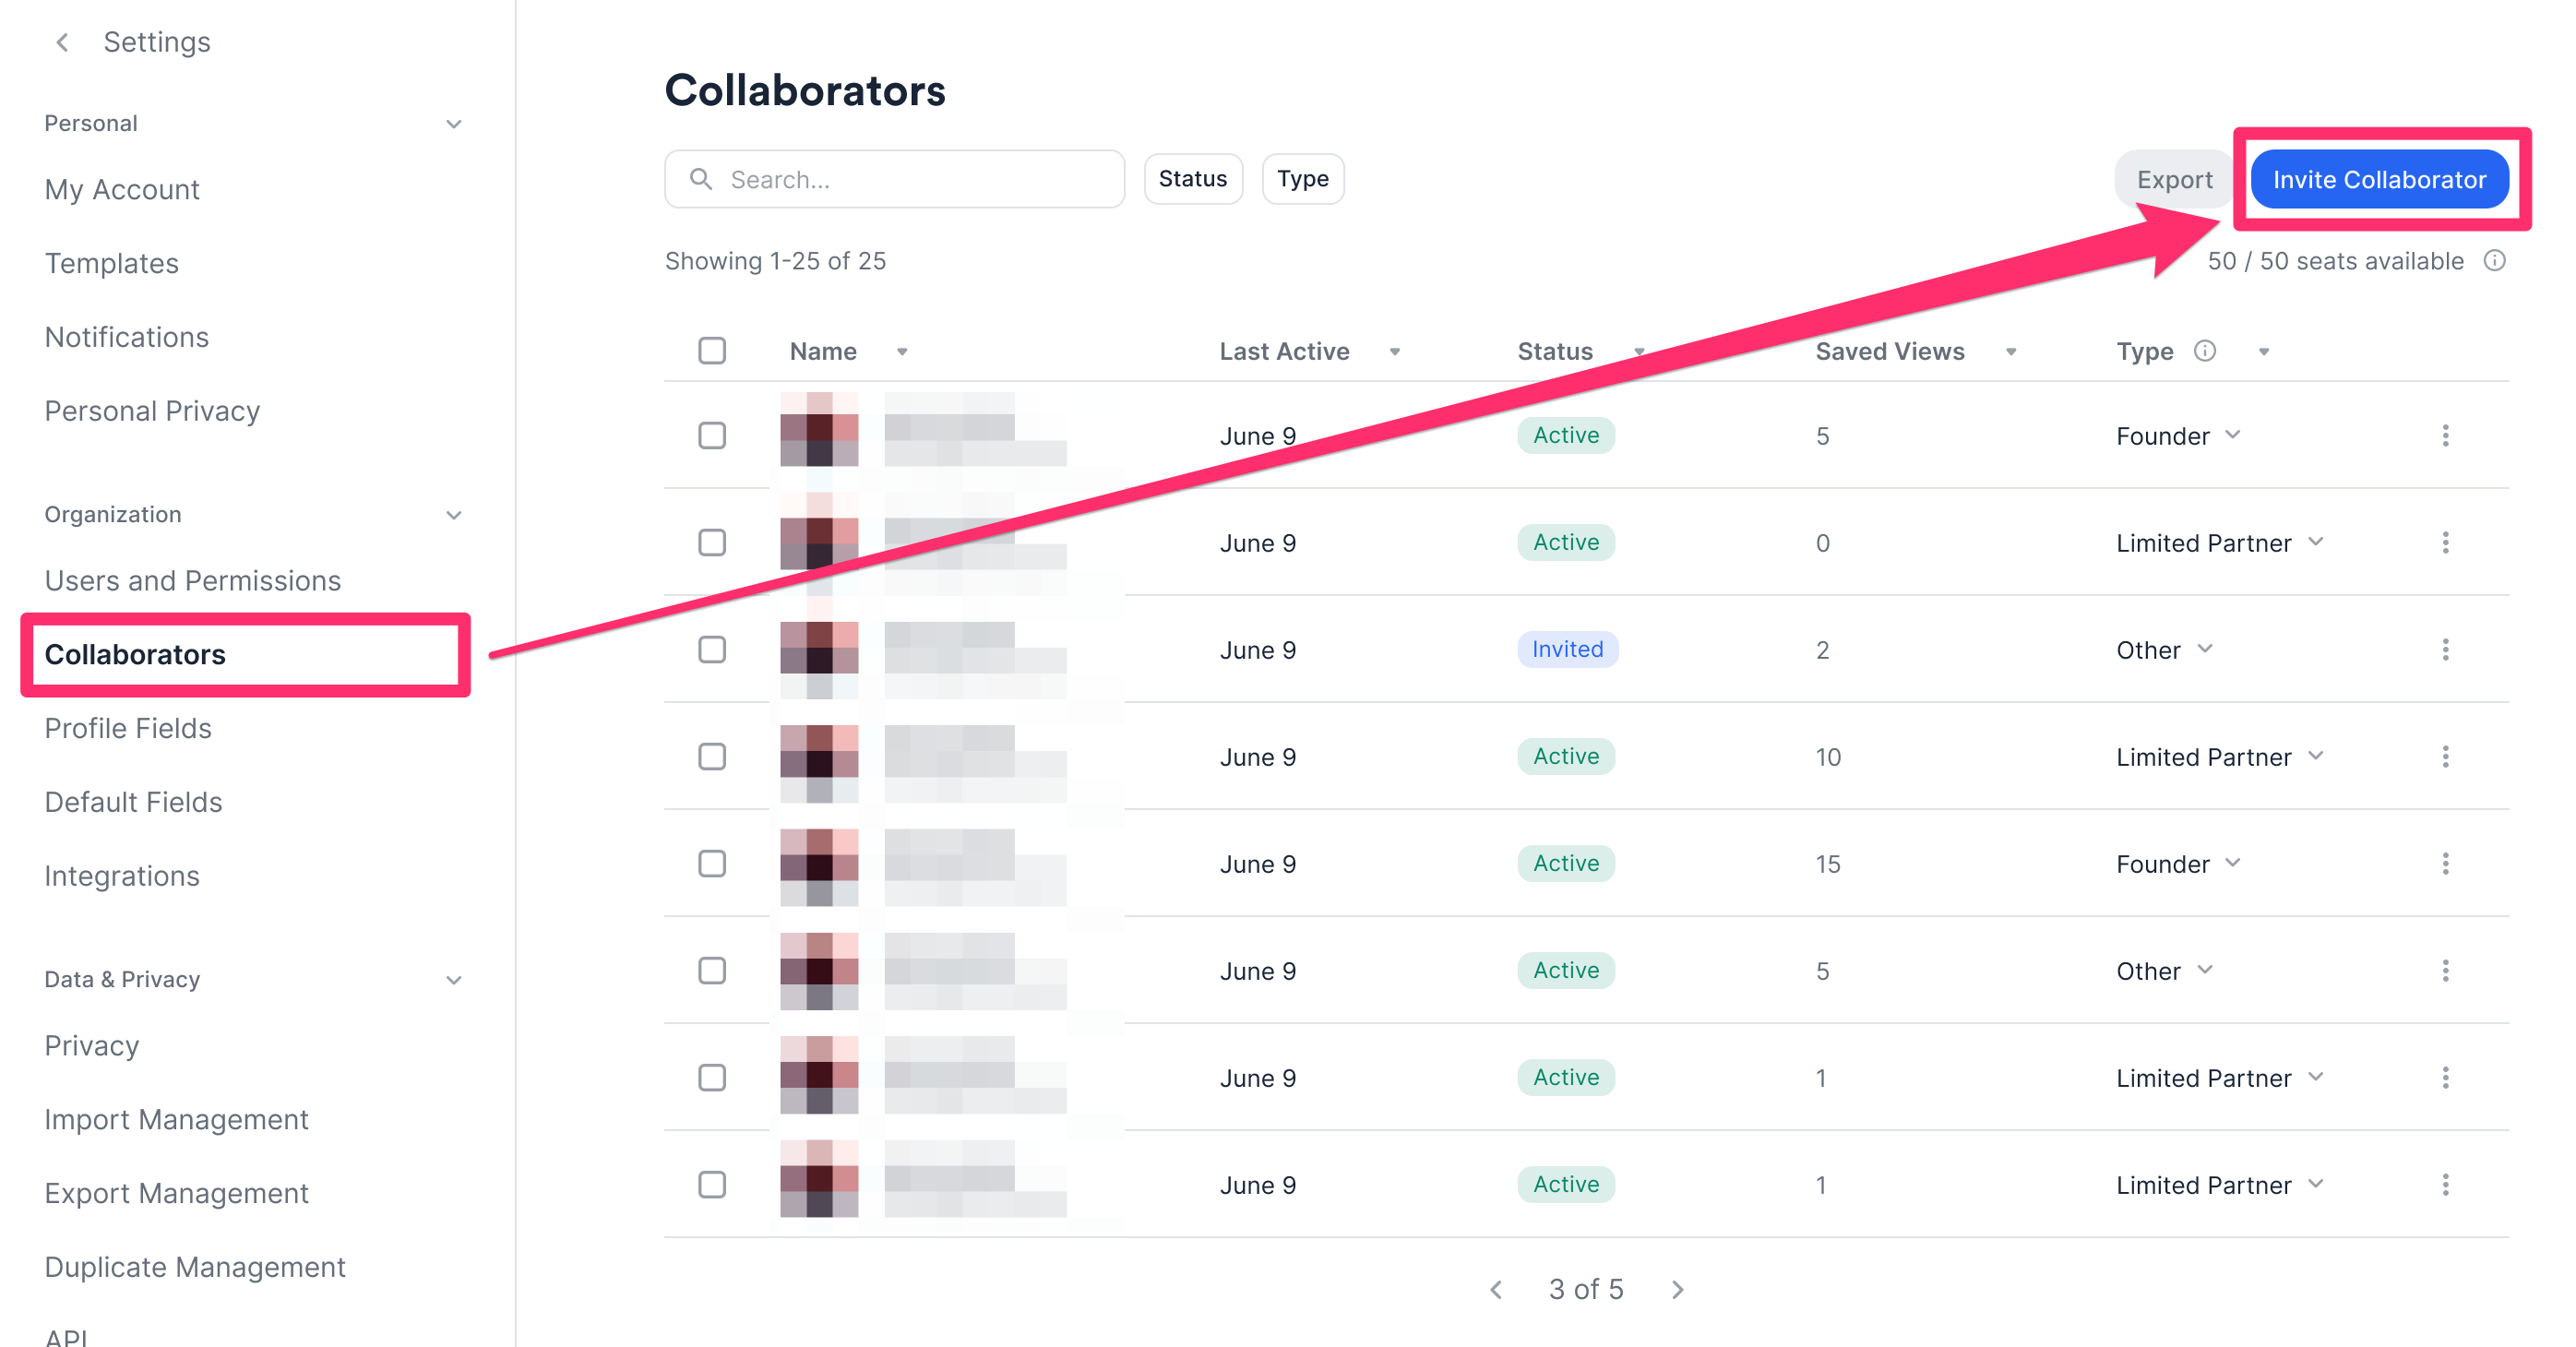Collapse the Personal section in the sidebar
The height and width of the screenshot is (1347, 2576).
click(455, 123)
